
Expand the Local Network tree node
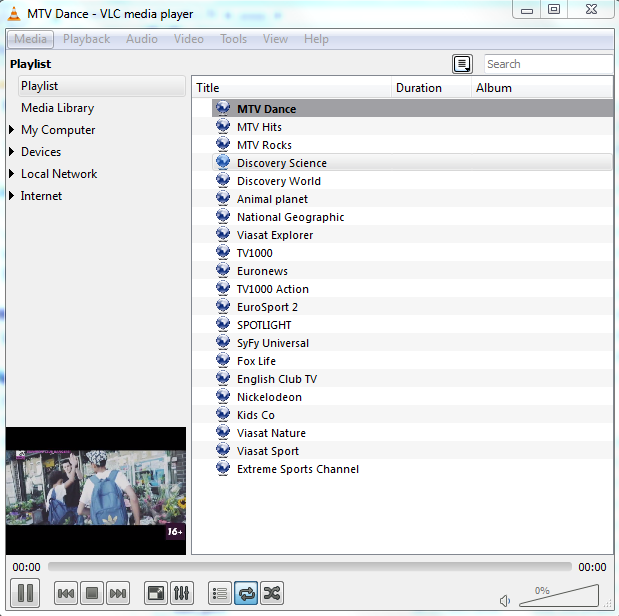[11, 174]
